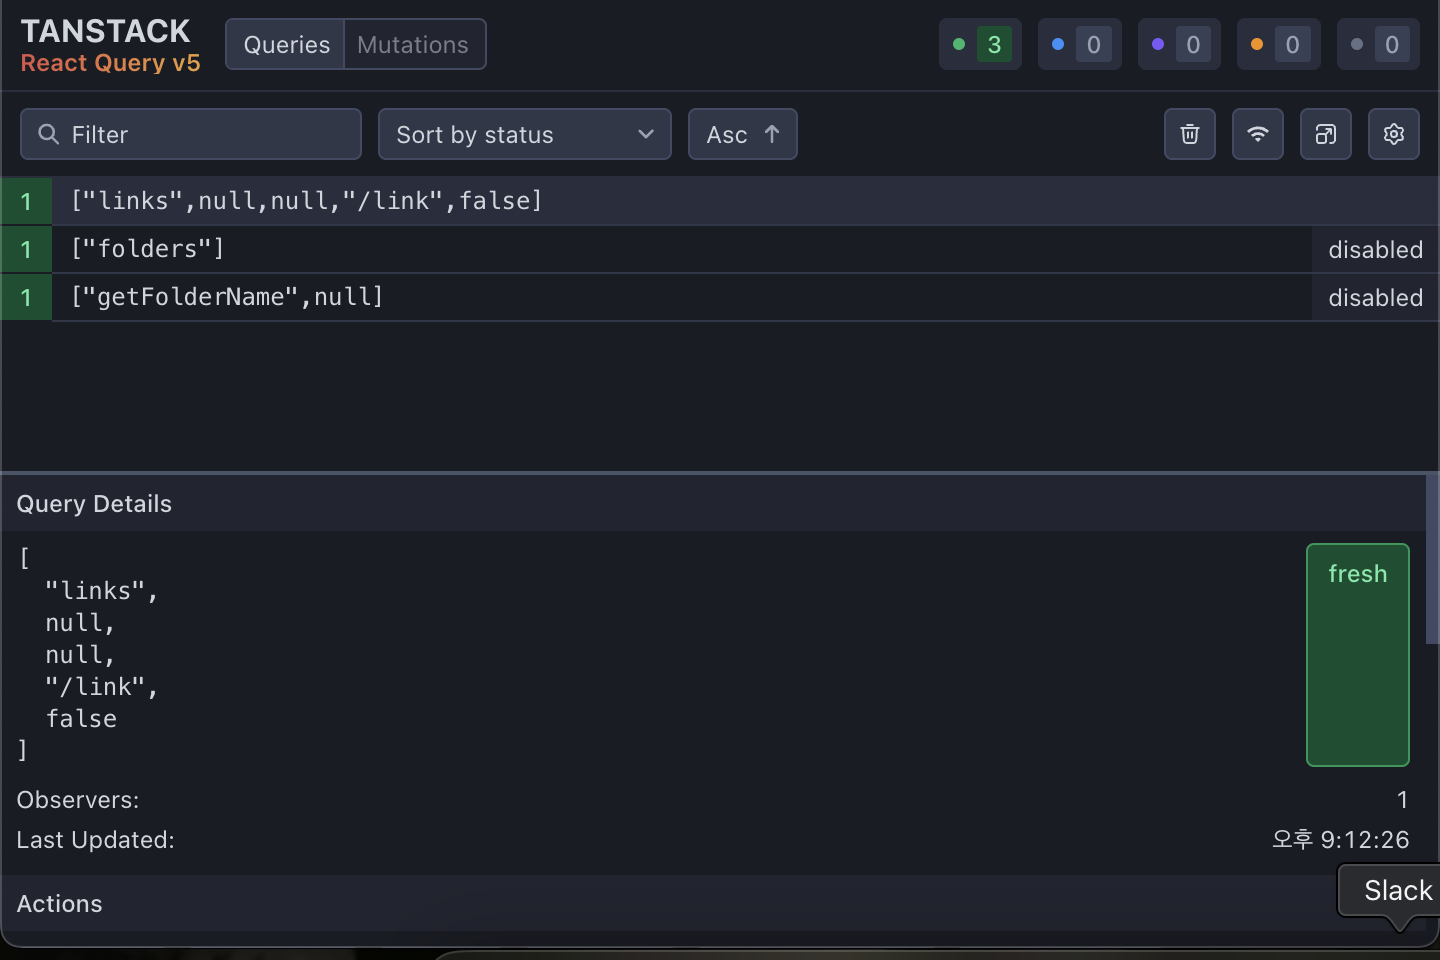Focus the Filter search field
Image resolution: width=1440 pixels, height=960 pixels.
coord(191,134)
